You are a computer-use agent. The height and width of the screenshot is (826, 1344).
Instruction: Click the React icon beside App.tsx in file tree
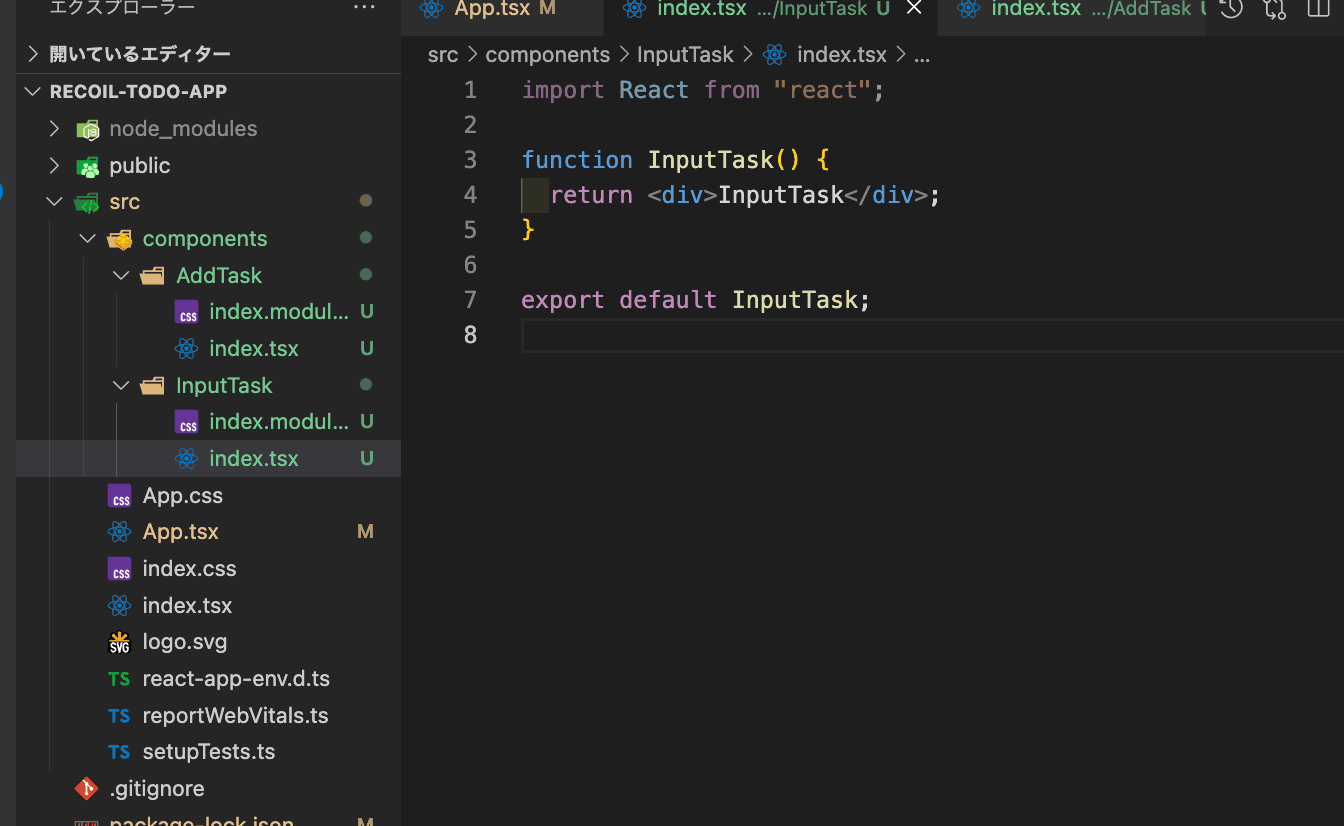point(120,532)
